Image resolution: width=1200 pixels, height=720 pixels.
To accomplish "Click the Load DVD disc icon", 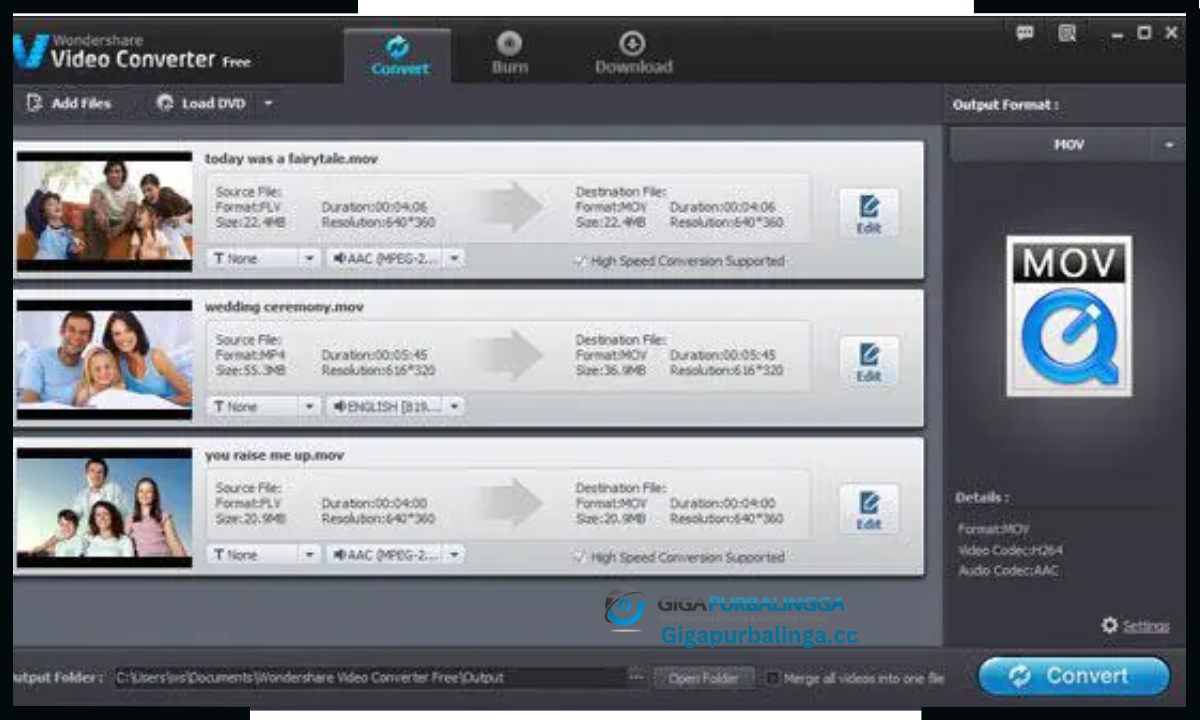I will 165,103.
